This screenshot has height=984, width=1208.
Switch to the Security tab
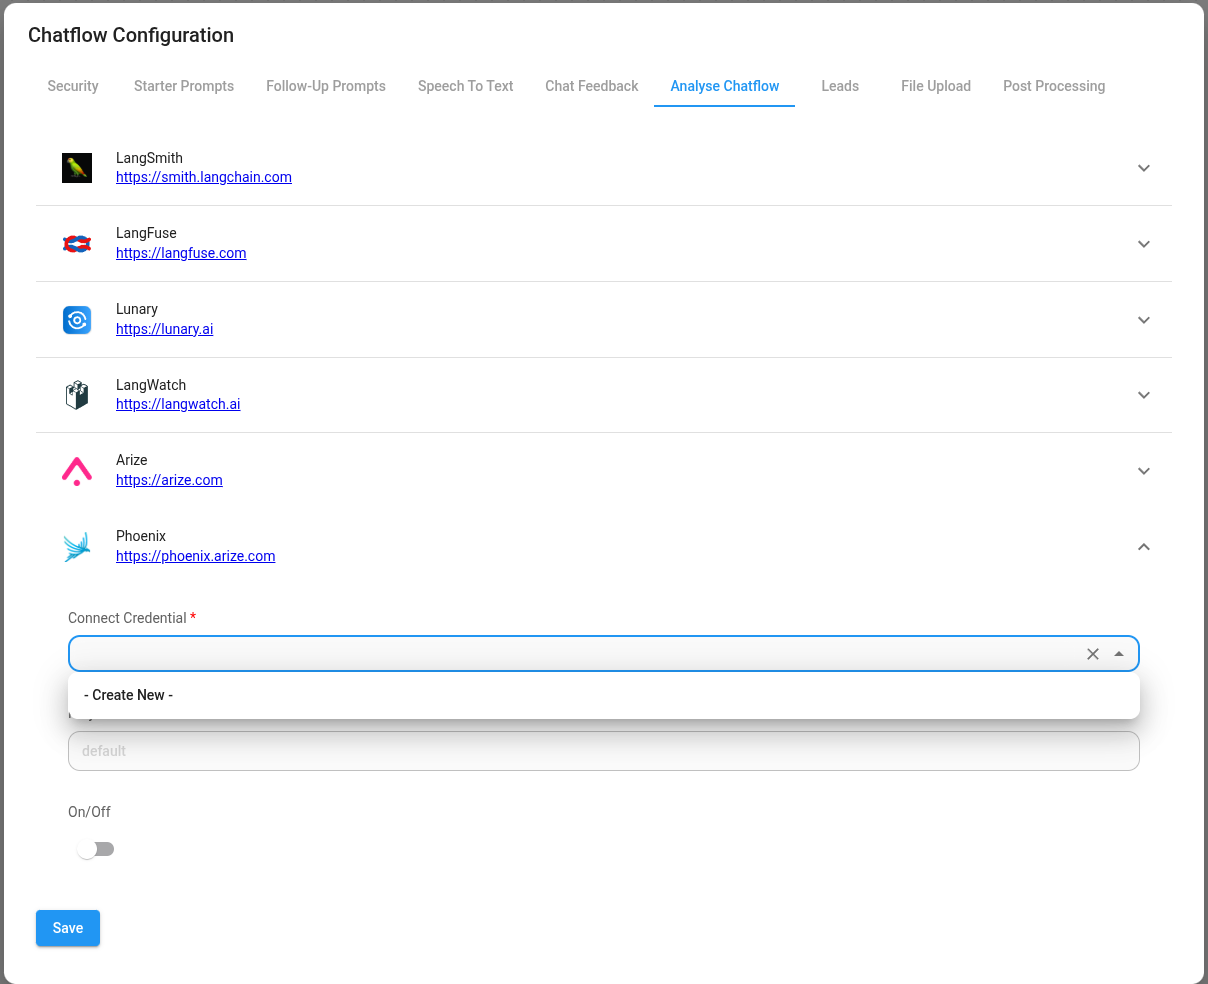pos(72,86)
